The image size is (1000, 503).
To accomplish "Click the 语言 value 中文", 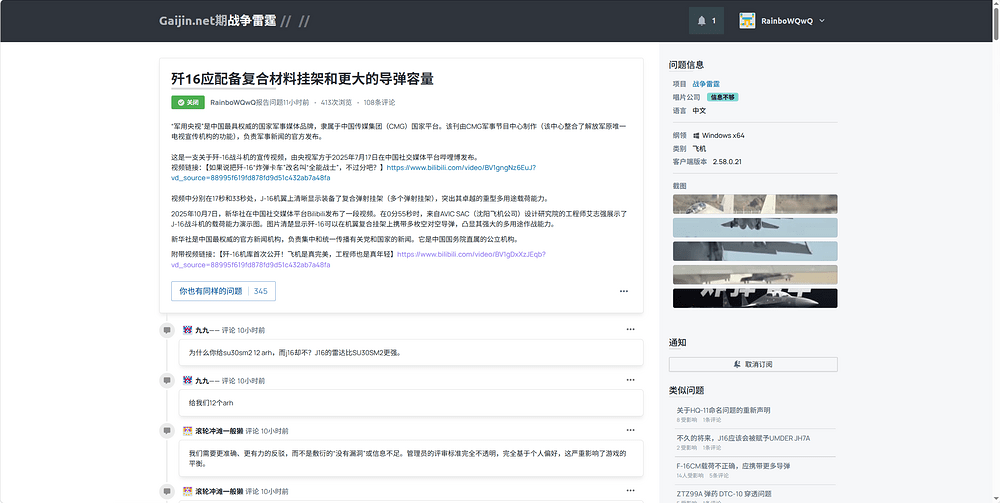I will [x=699, y=111].
